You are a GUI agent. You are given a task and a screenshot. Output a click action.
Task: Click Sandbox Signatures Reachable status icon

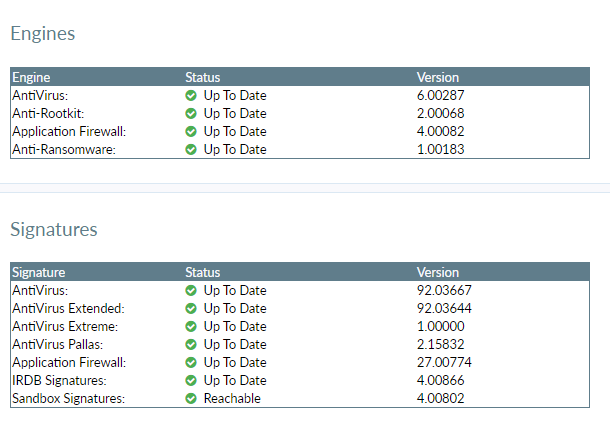point(191,398)
